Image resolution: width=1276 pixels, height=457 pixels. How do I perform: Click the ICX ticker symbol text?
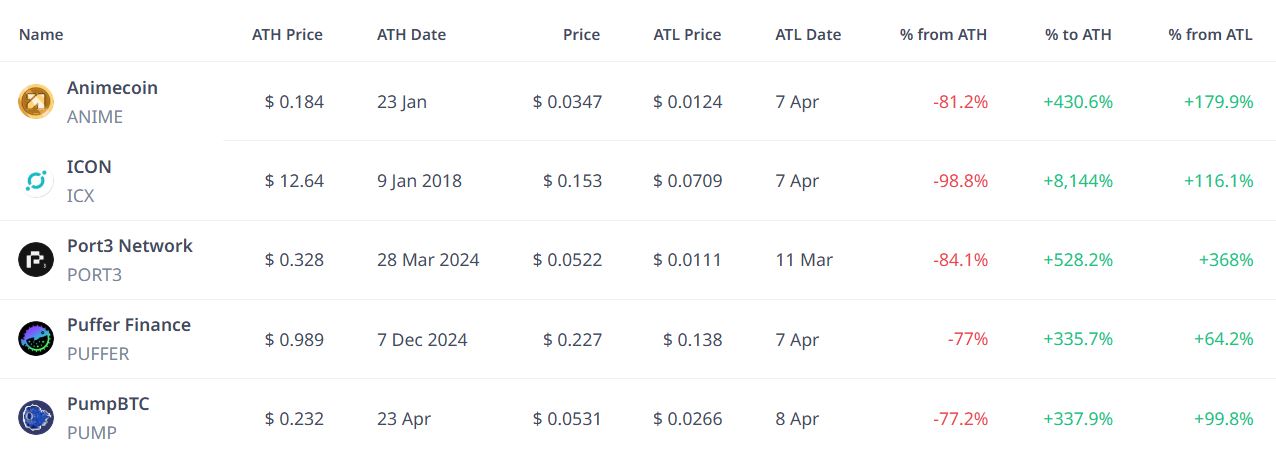click(81, 196)
